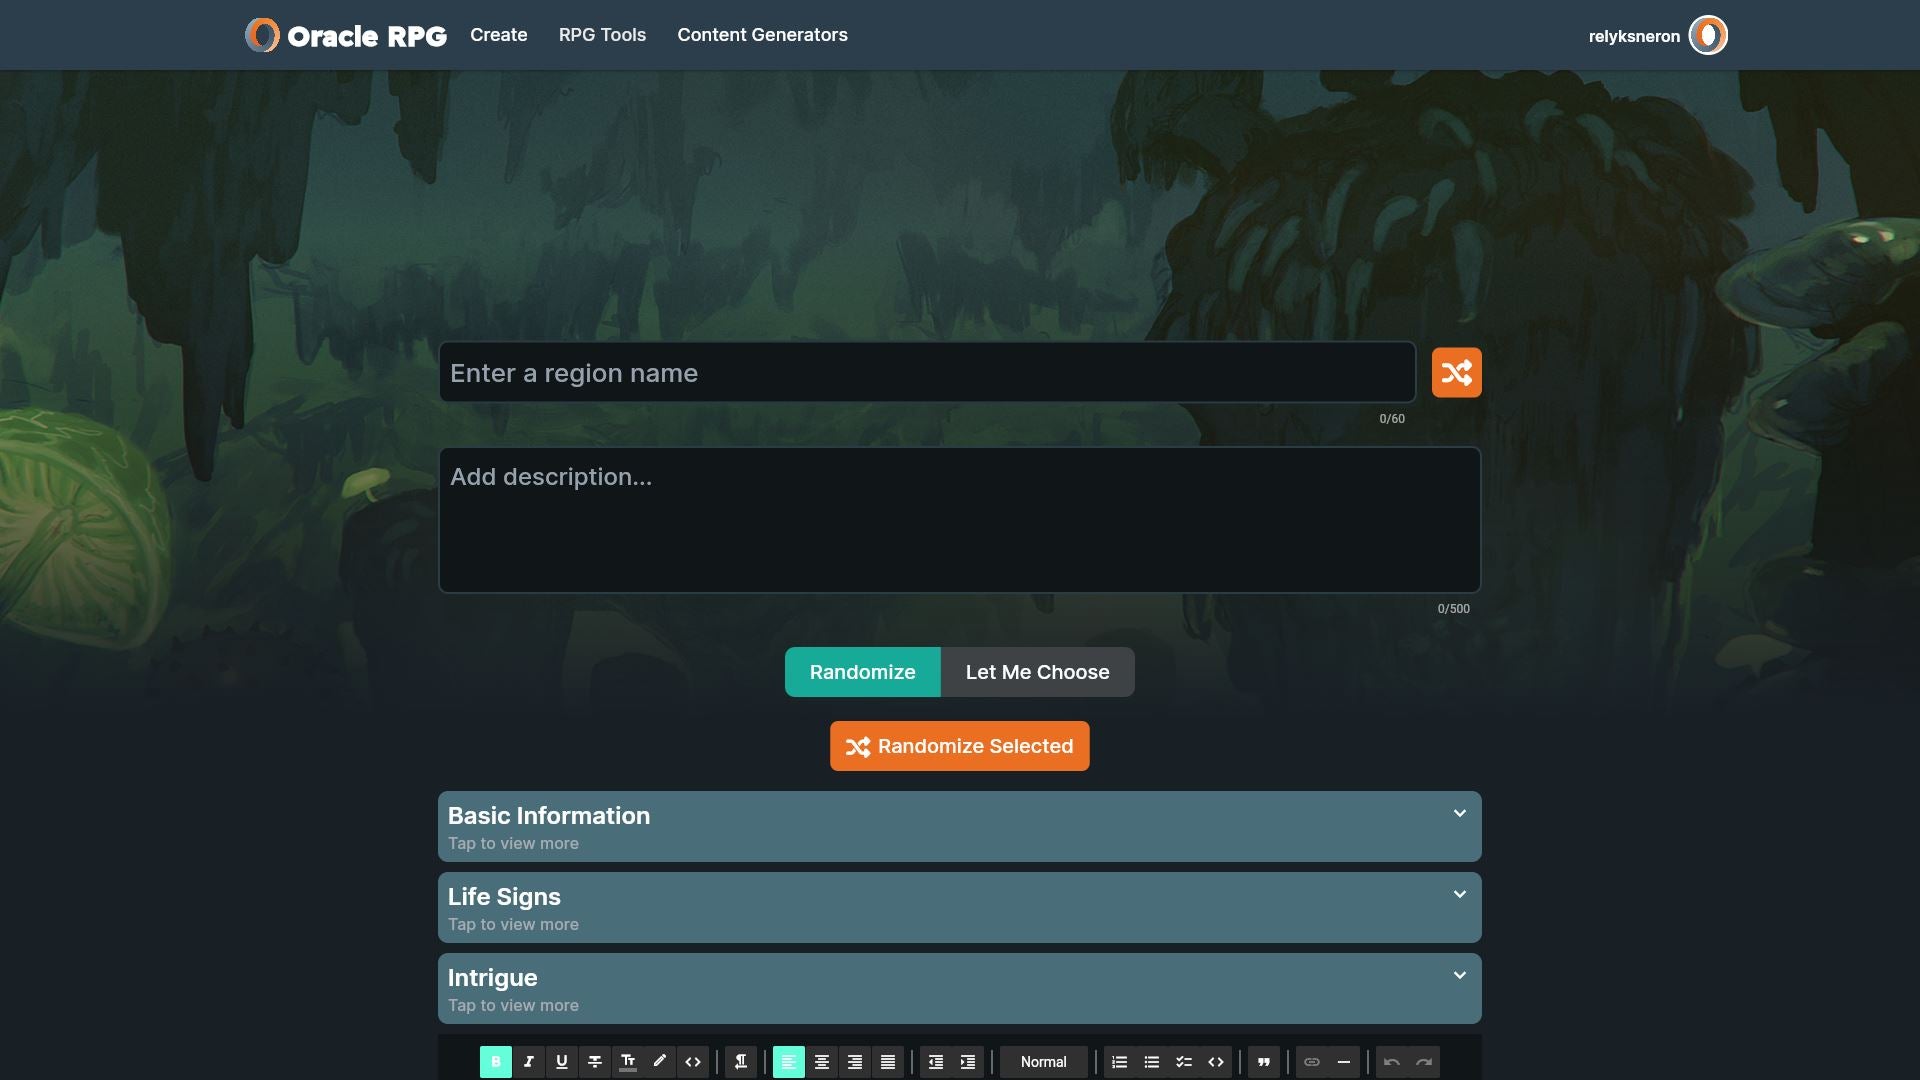Image resolution: width=1920 pixels, height=1080 pixels.
Task: Click the highlighter pen icon
Action: pos(660,1062)
